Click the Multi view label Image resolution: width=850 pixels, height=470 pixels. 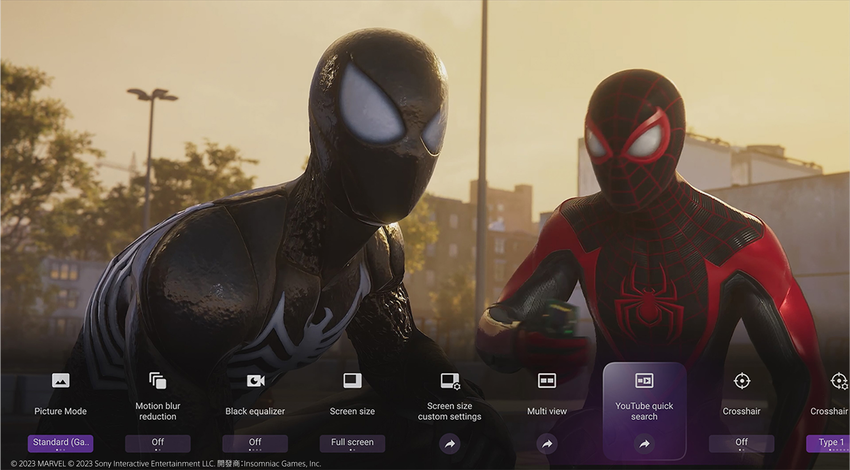pos(547,411)
